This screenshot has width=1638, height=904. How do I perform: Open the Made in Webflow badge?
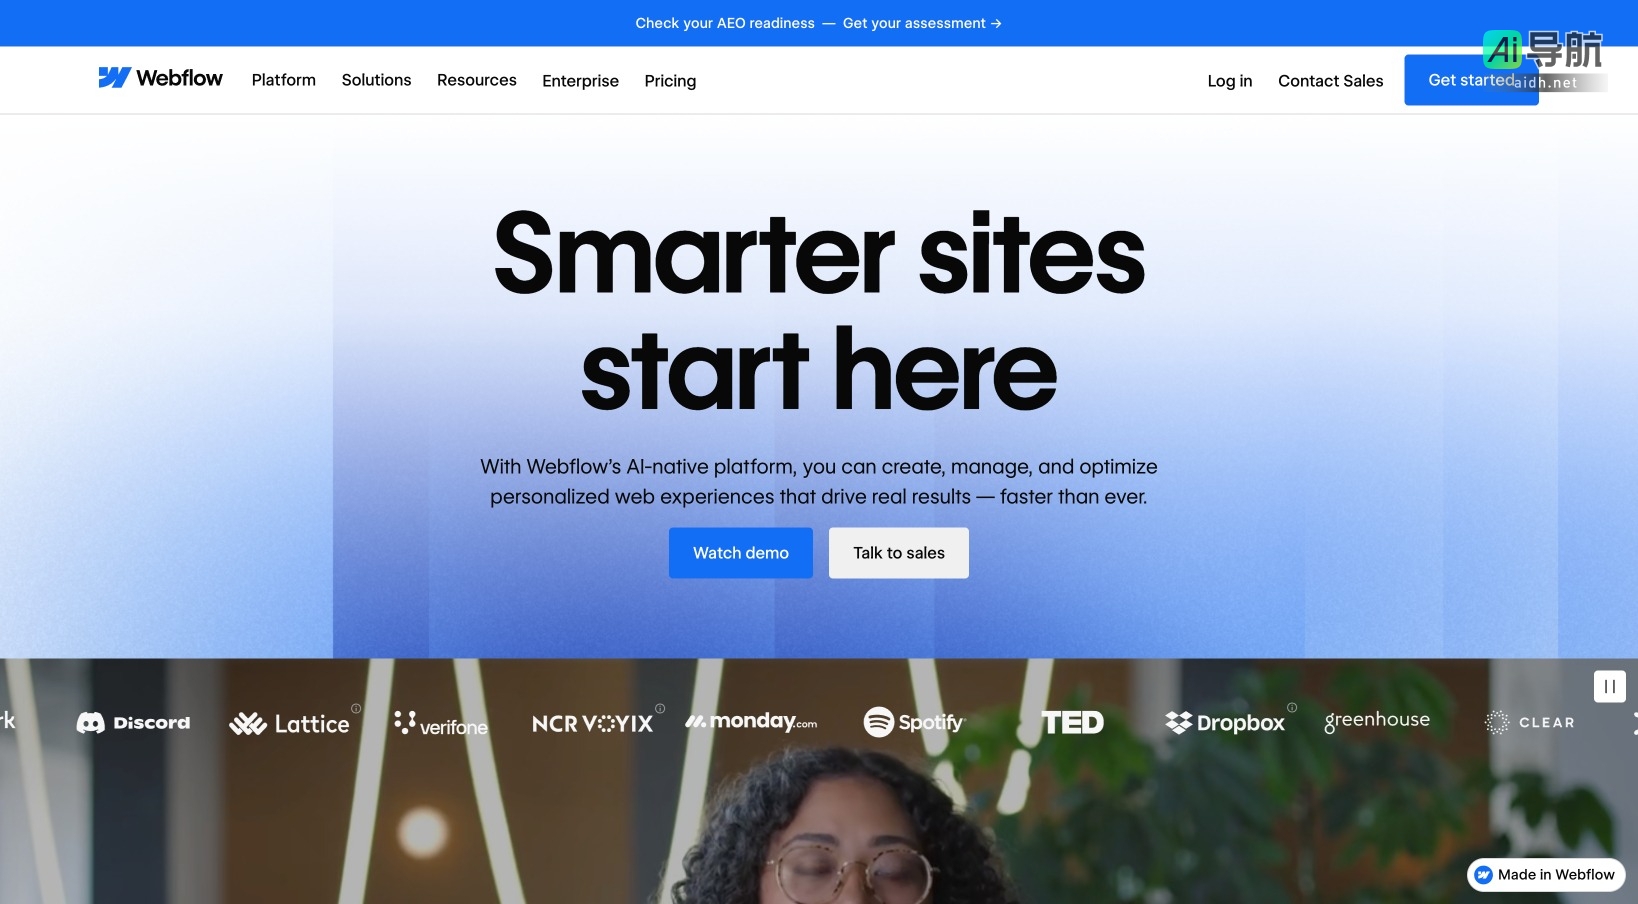pos(1546,875)
